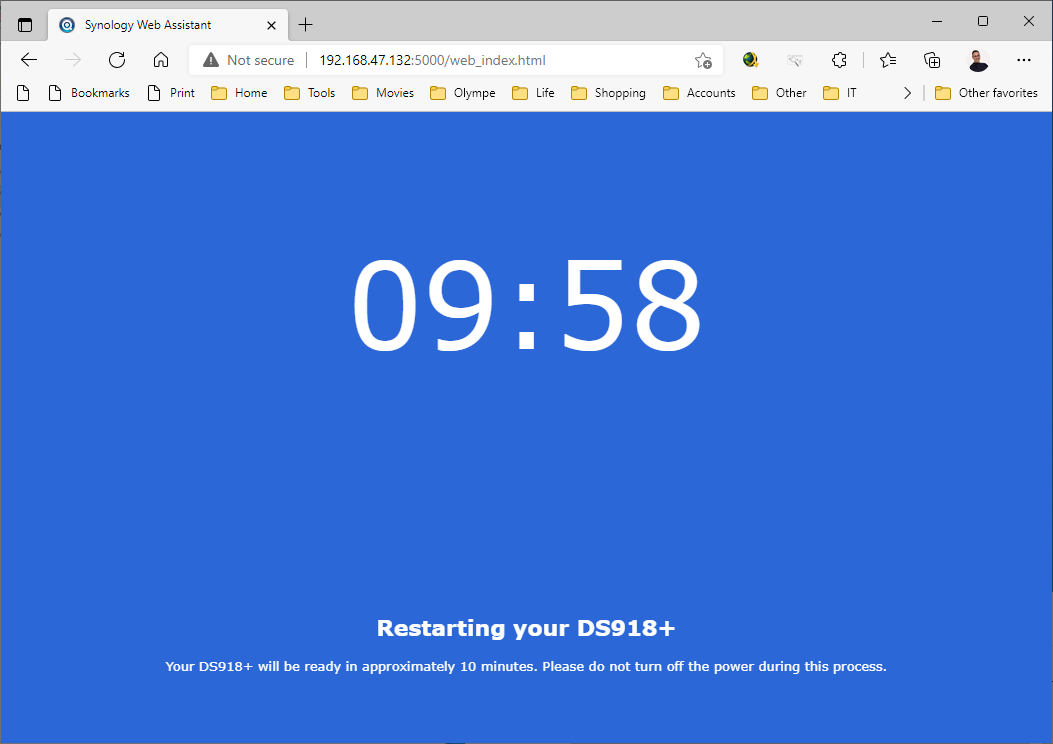Click the address bar URL
This screenshot has width=1053, height=744.
pos(432,60)
